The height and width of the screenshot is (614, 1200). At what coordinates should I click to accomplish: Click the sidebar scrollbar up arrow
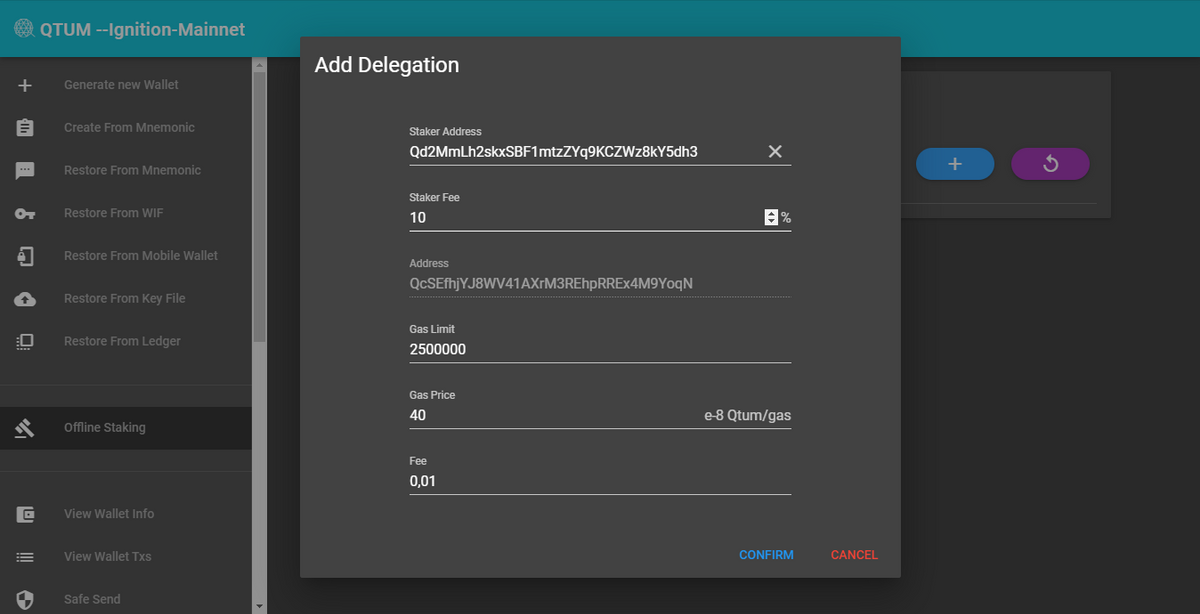pos(260,66)
